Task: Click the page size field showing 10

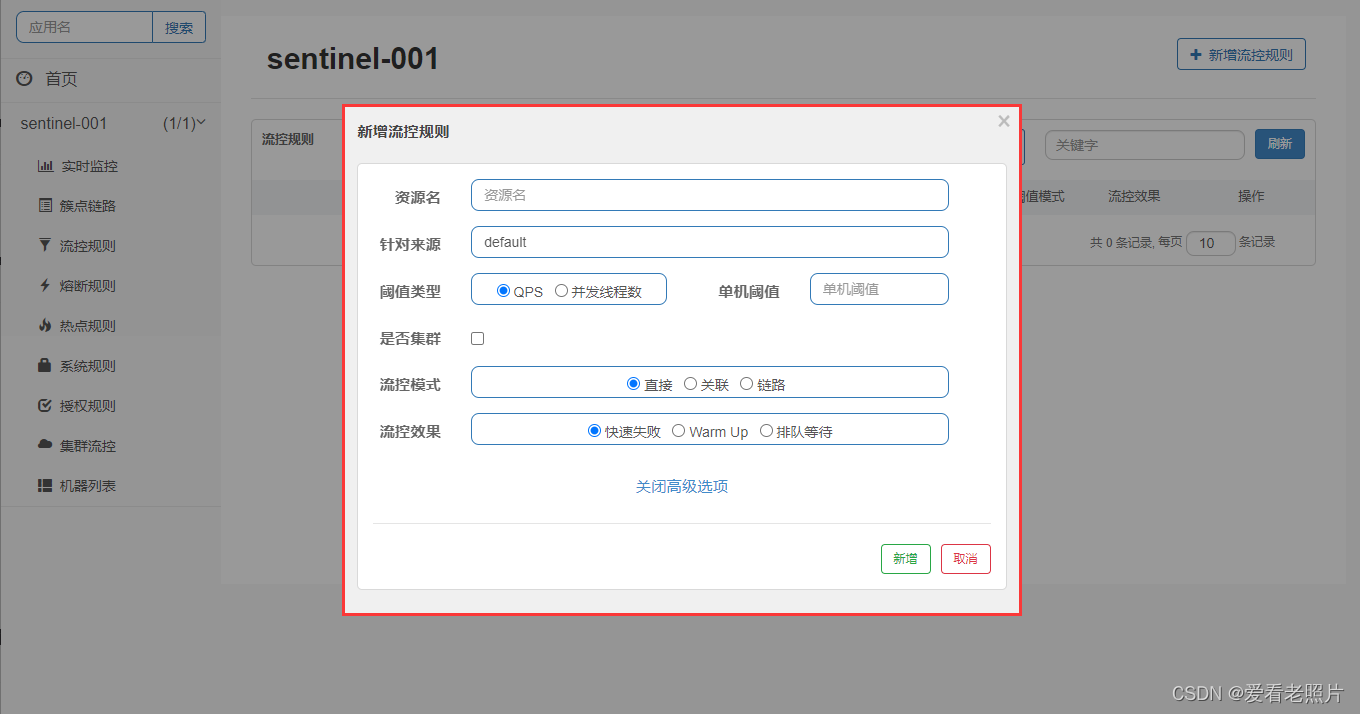Action: (1211, 243)
